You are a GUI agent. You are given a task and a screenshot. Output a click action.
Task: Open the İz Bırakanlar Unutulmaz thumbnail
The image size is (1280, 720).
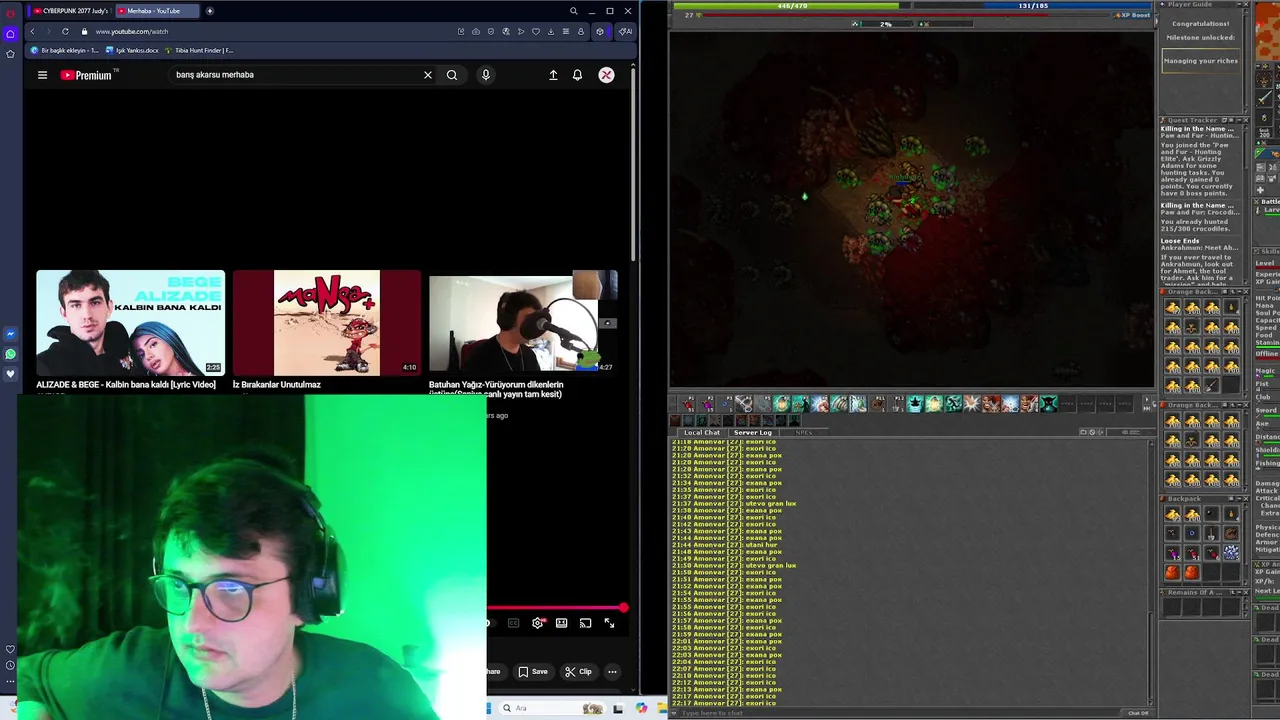[327, 323]
